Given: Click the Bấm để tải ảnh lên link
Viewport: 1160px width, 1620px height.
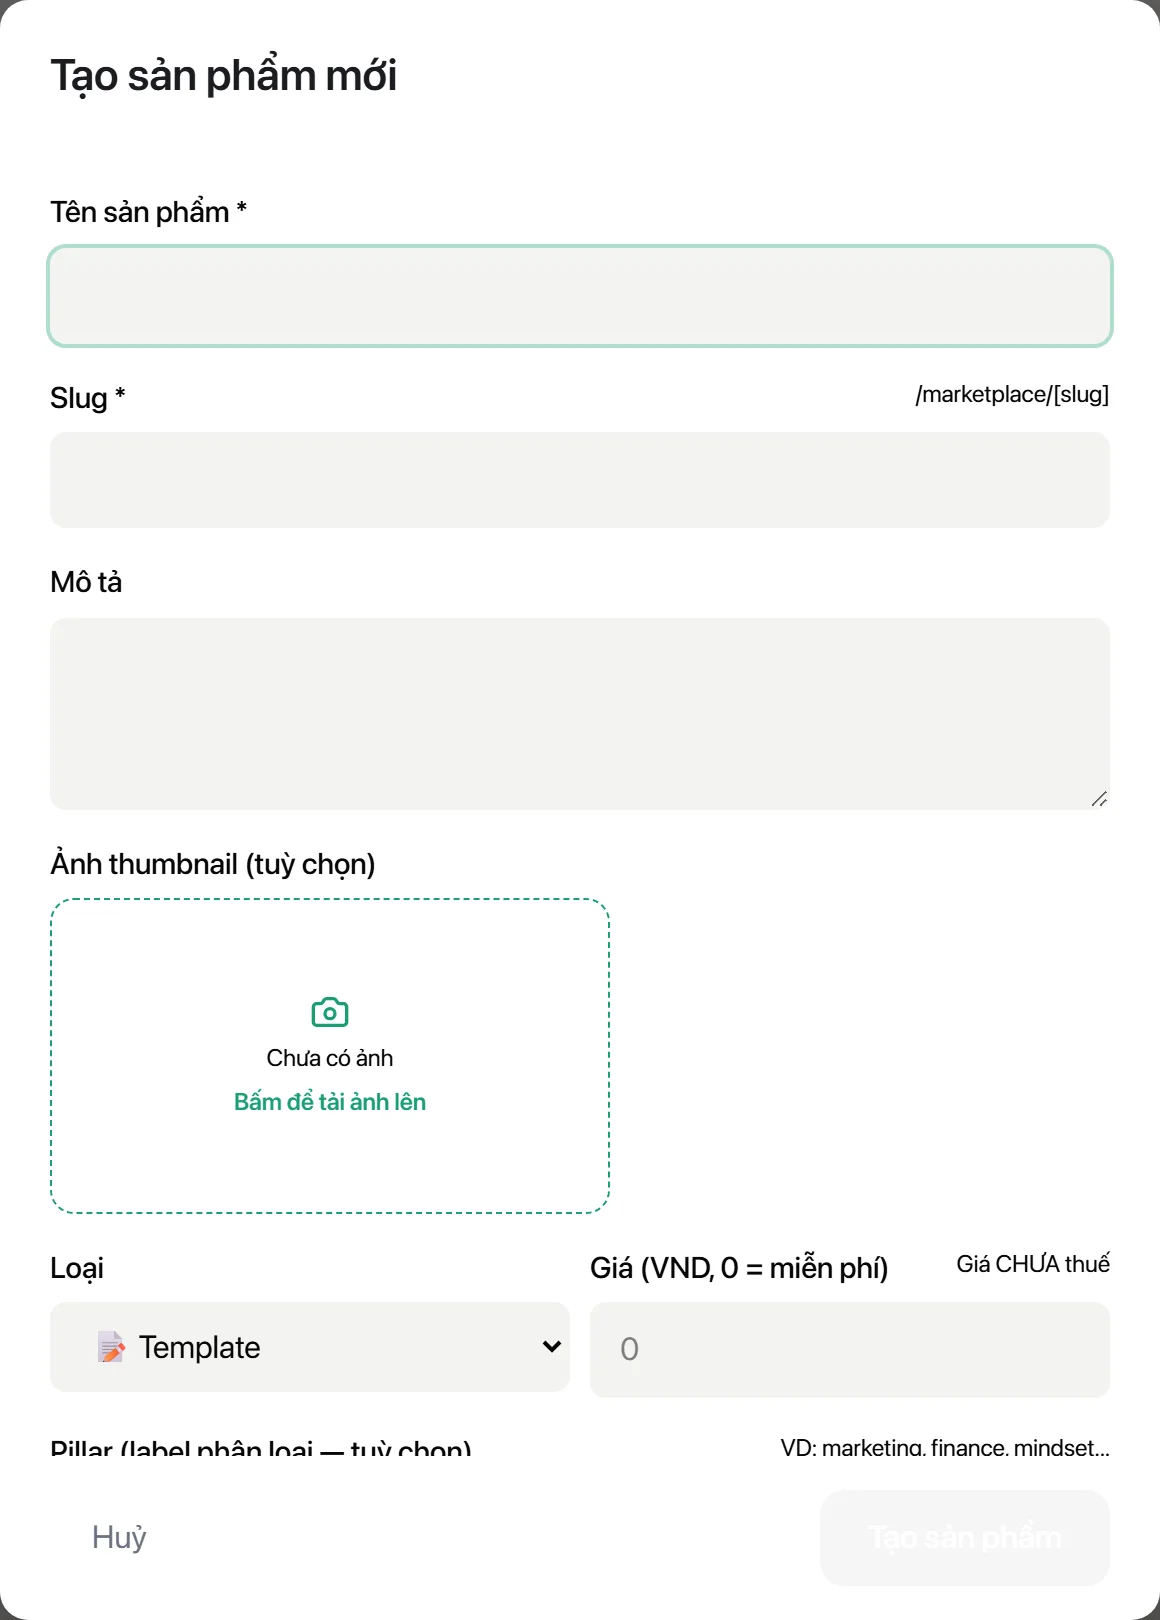Looking at the screenshot, I should (330, 1102).
